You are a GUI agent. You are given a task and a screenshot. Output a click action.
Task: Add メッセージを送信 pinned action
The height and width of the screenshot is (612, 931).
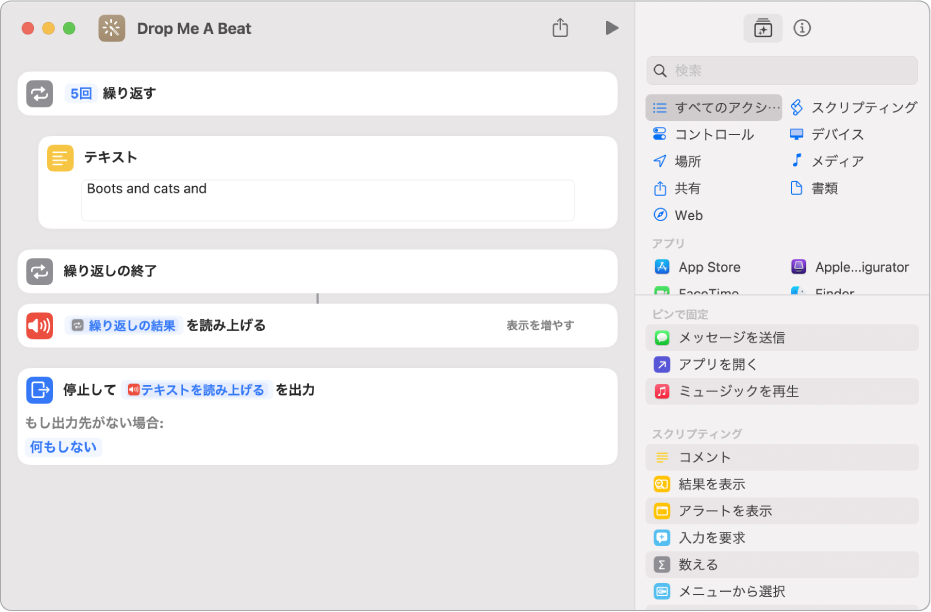782,338
